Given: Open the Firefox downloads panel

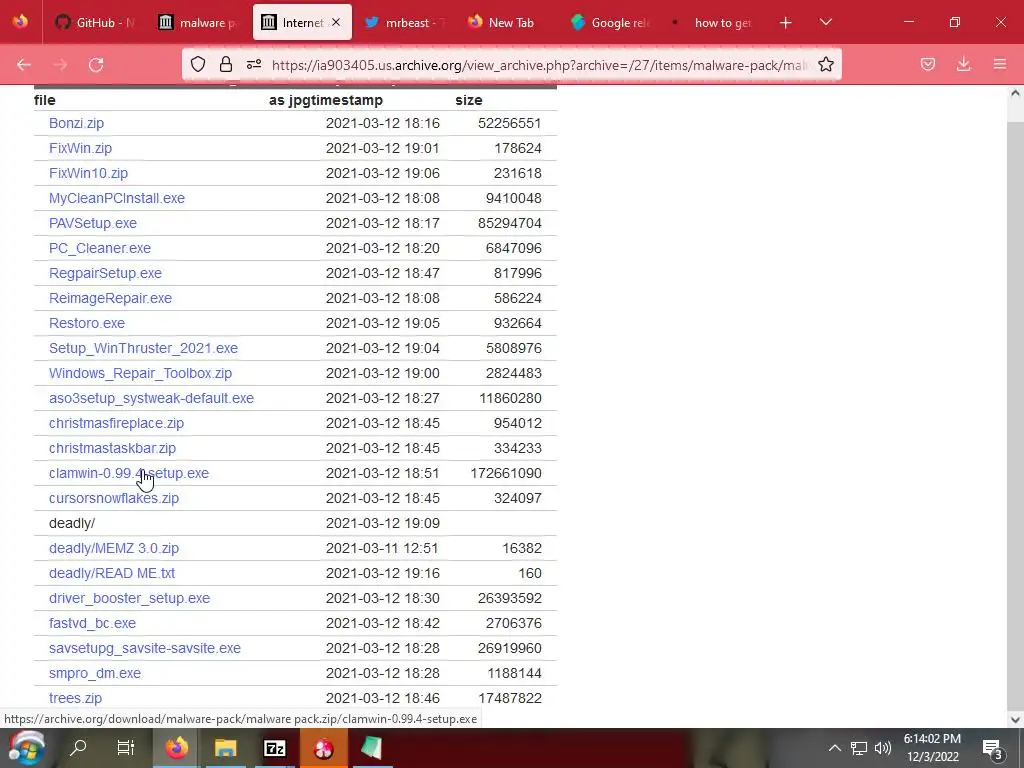Looking at the screenshot, I should tap(963, 64).
